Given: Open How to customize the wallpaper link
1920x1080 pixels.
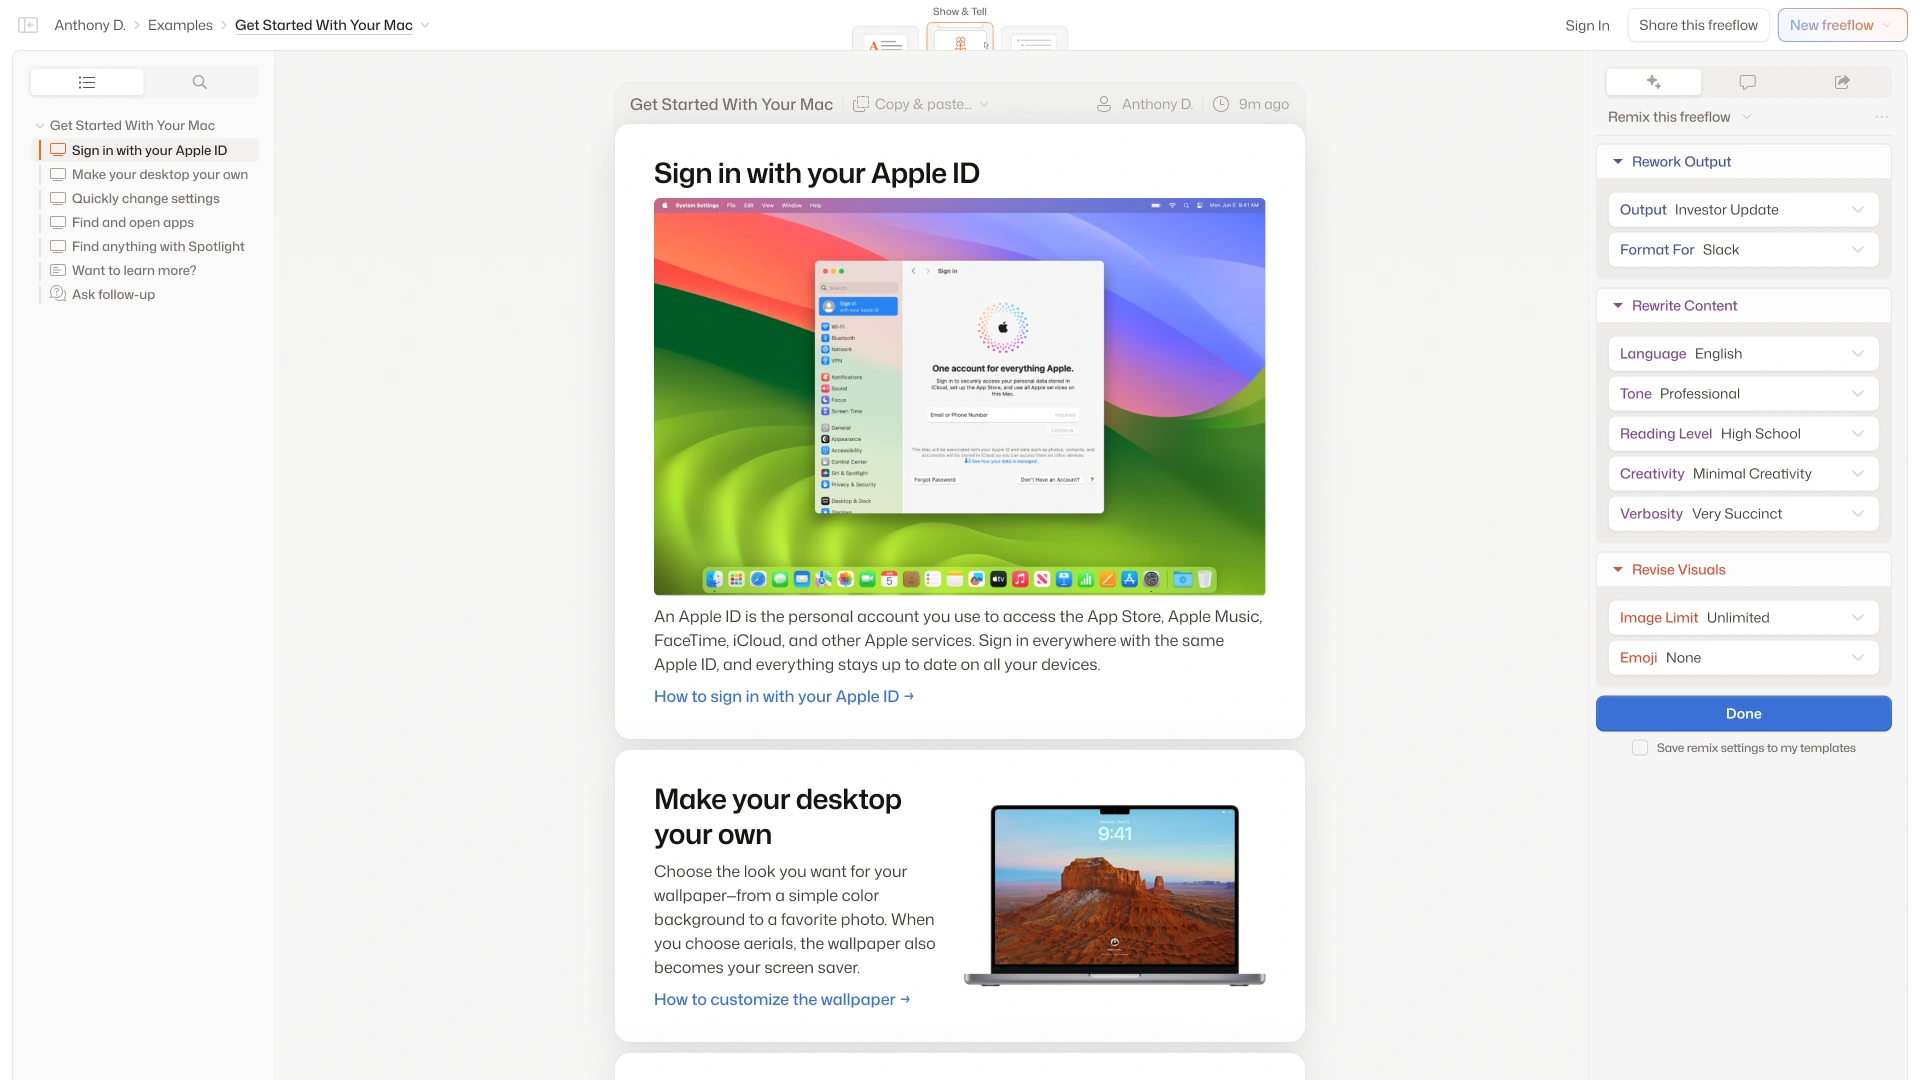Looking at the screenshot, I should coord(782,1000).
